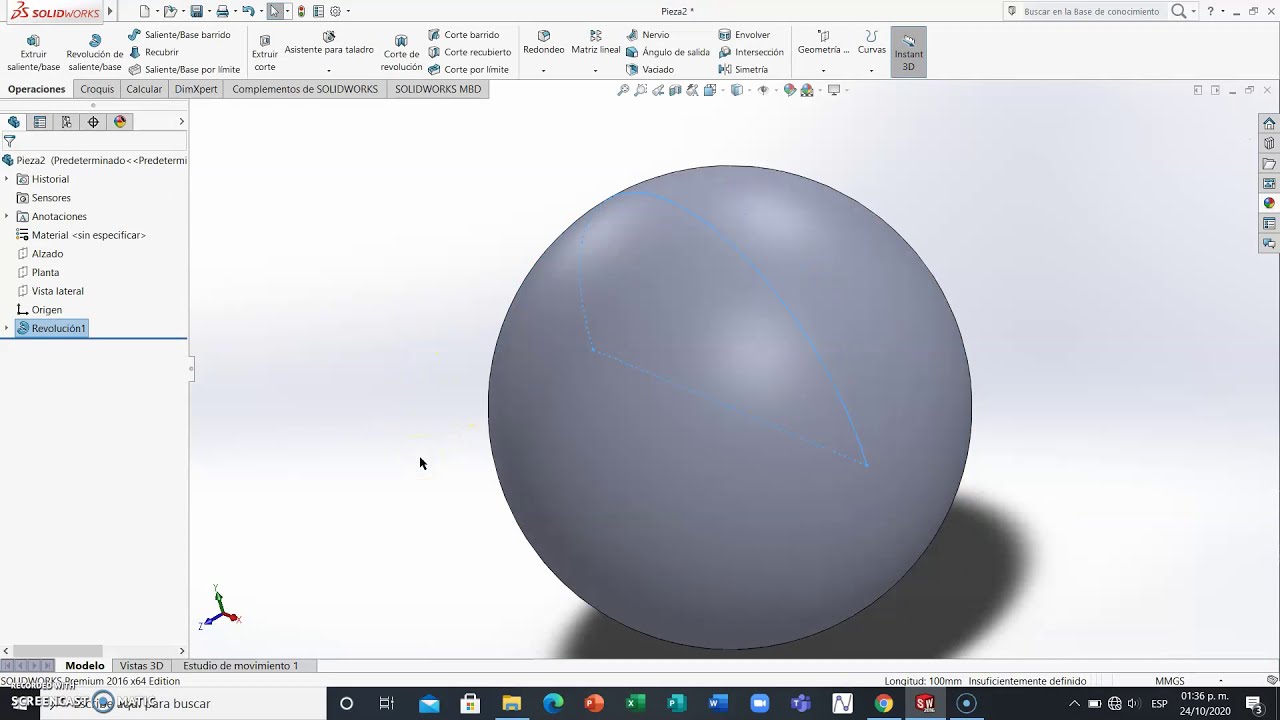
Task: Select Revolución de saliente/base tool
Action: click(95, 53)
